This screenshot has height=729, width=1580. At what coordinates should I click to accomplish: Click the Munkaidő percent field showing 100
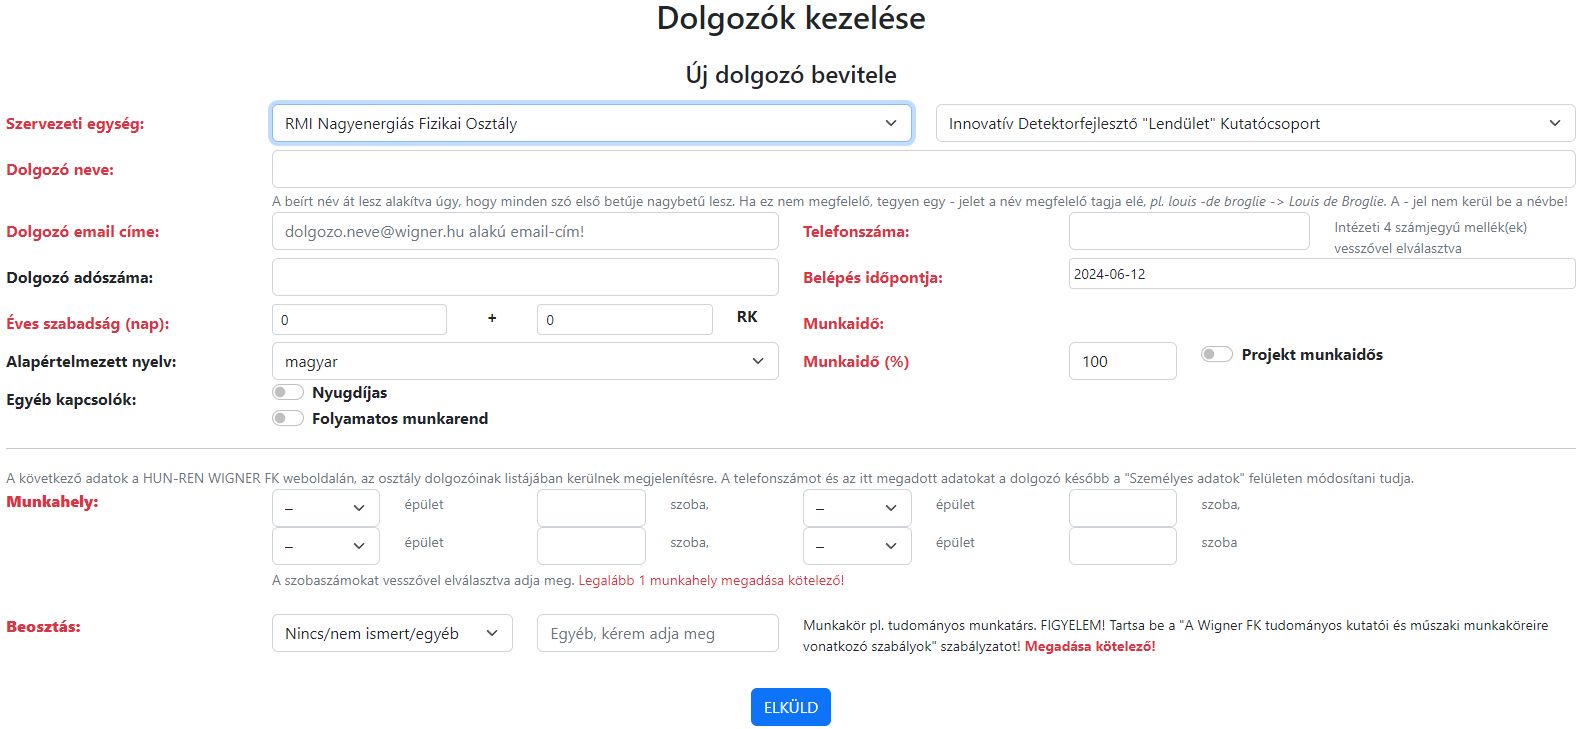[x=1122, y=361]
